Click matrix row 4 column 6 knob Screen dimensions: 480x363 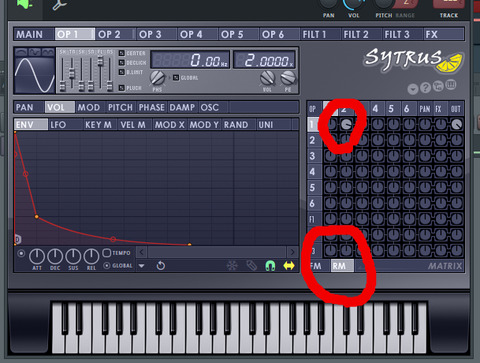(409, 171)
